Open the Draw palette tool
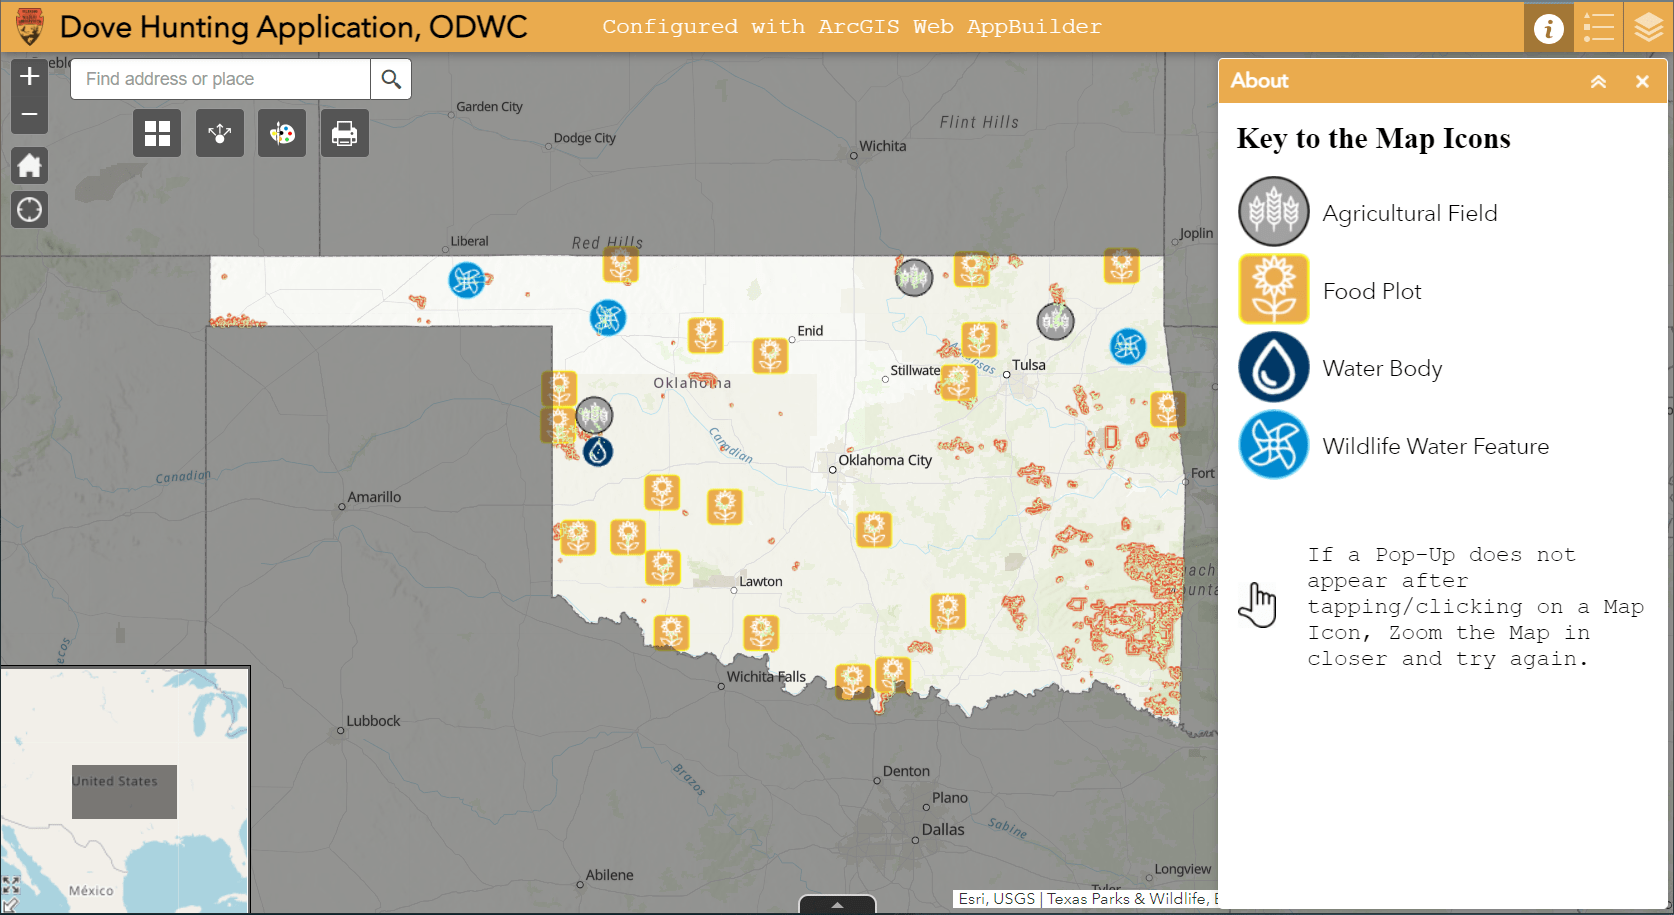This screenshot has height=915, width=1674. pos(281,132)
